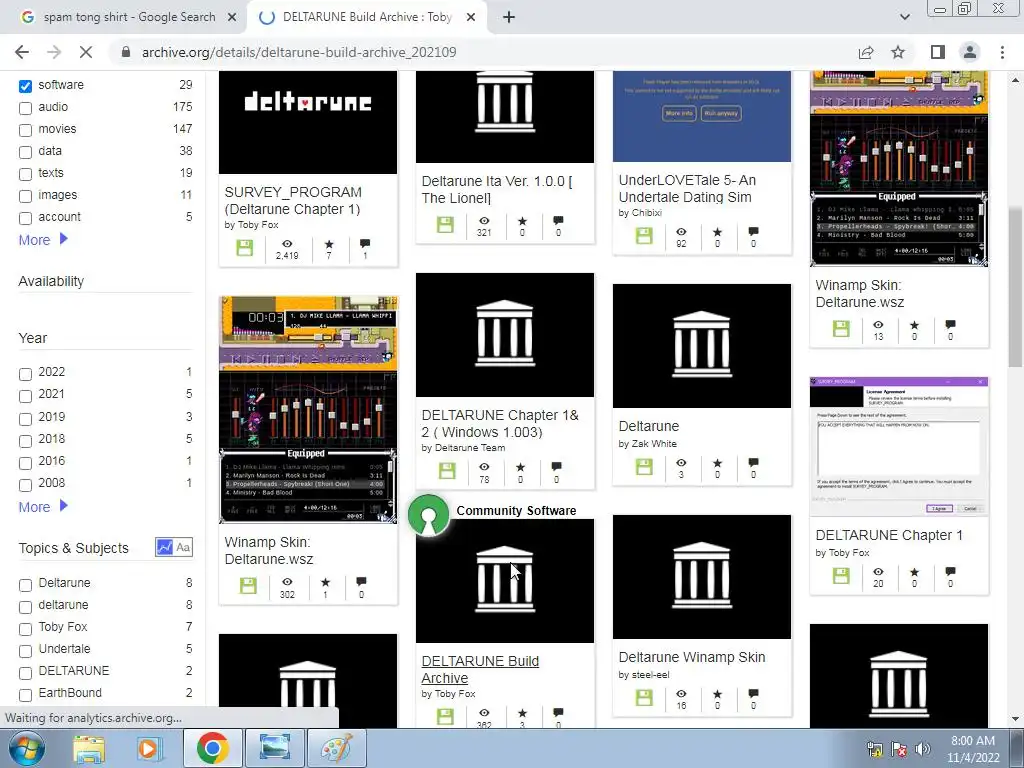Click views eye on Chapter 1& 2 card
Viewport: 1024px width, 768px height.
coord(484,467)
